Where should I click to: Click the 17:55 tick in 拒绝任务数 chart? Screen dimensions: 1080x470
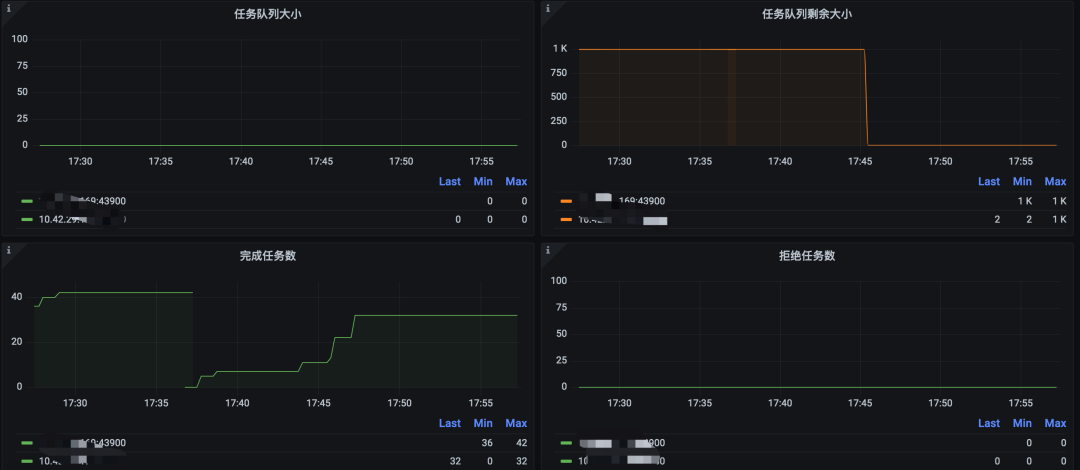tap(1021, 403)
